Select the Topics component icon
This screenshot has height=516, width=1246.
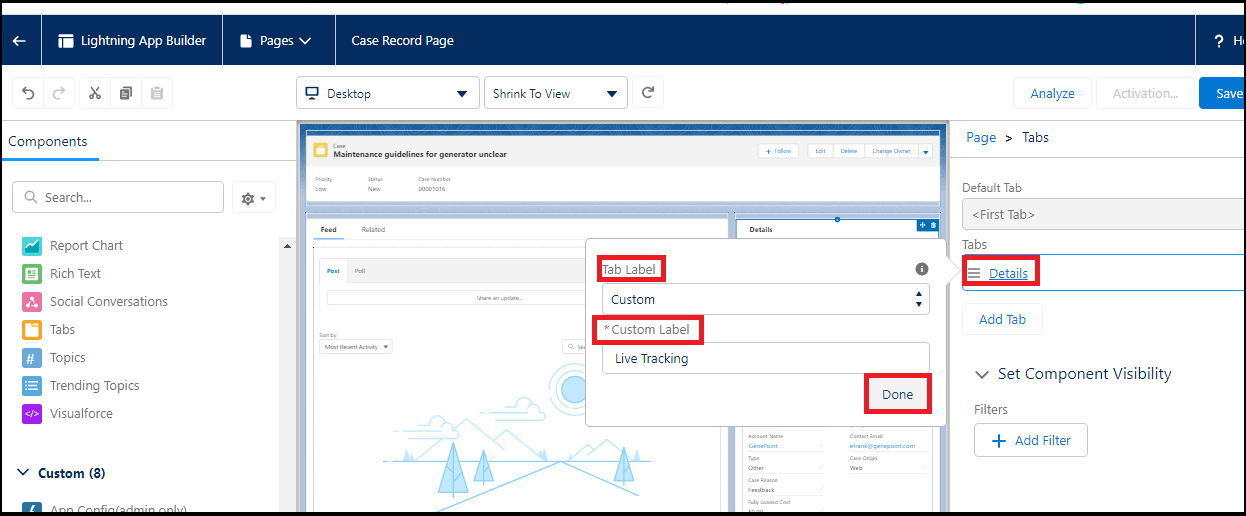click(x=32, y=357)
